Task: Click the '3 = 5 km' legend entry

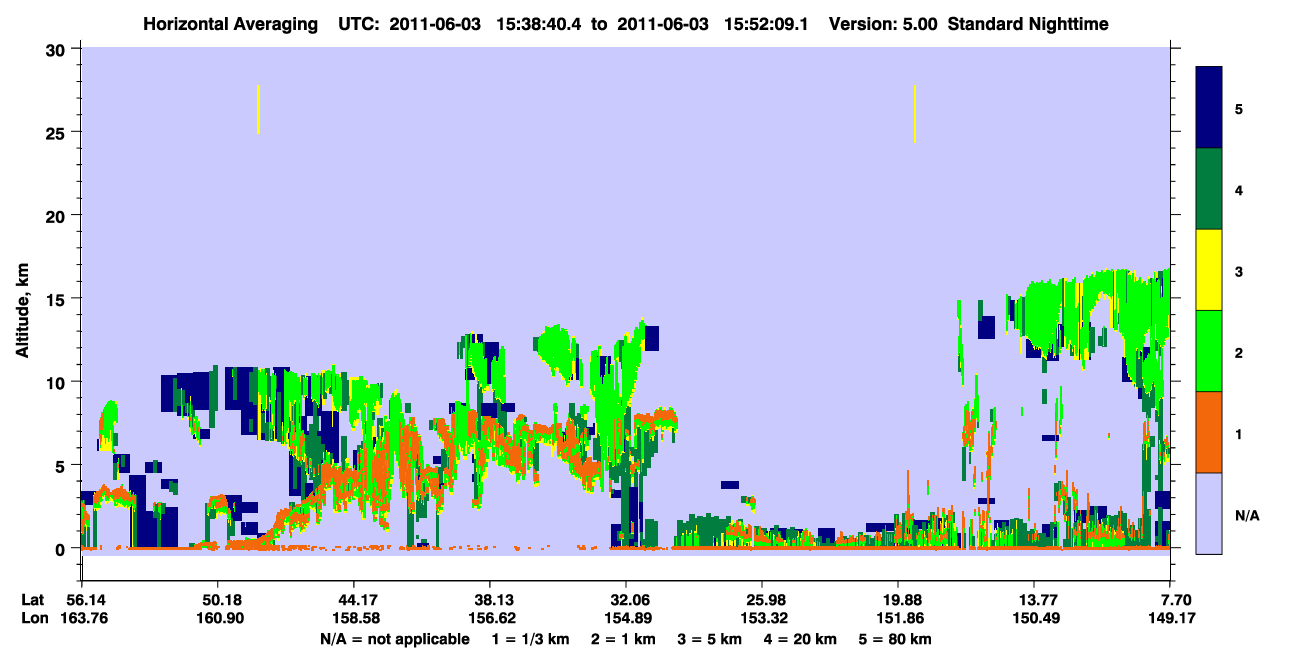Action: pyautogui.click(x=710, y=639)
